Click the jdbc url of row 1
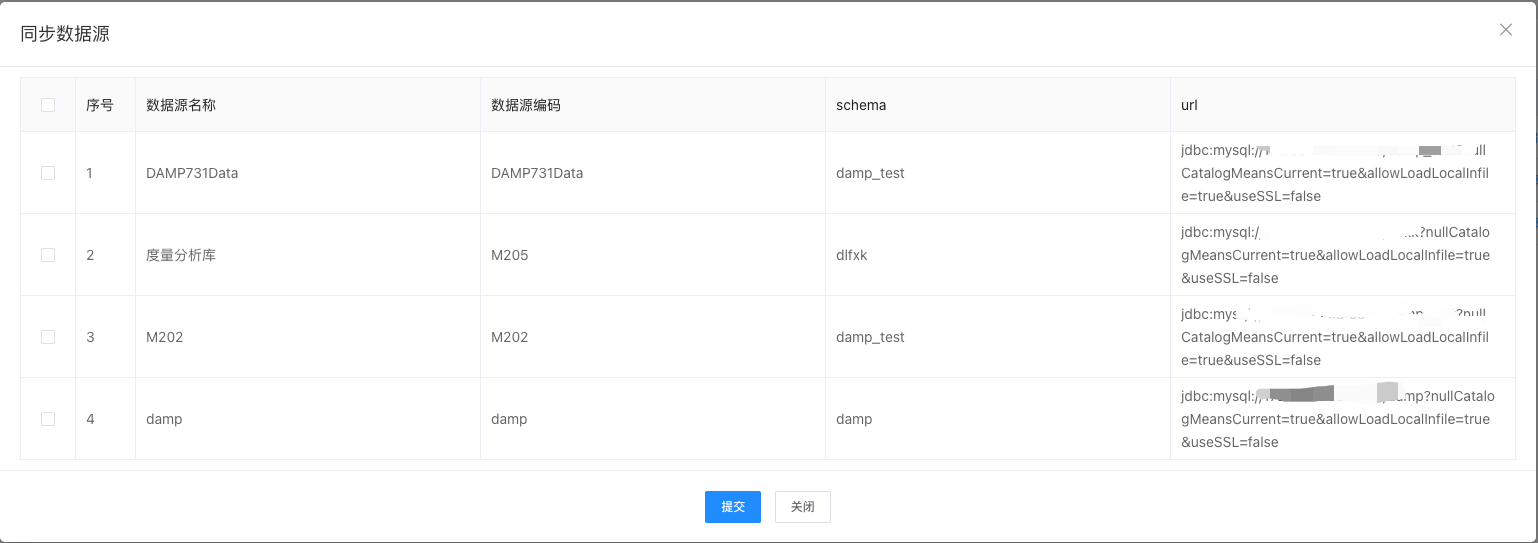The height and width of the screenshot is (543, 1538). tap(1335, 173)
